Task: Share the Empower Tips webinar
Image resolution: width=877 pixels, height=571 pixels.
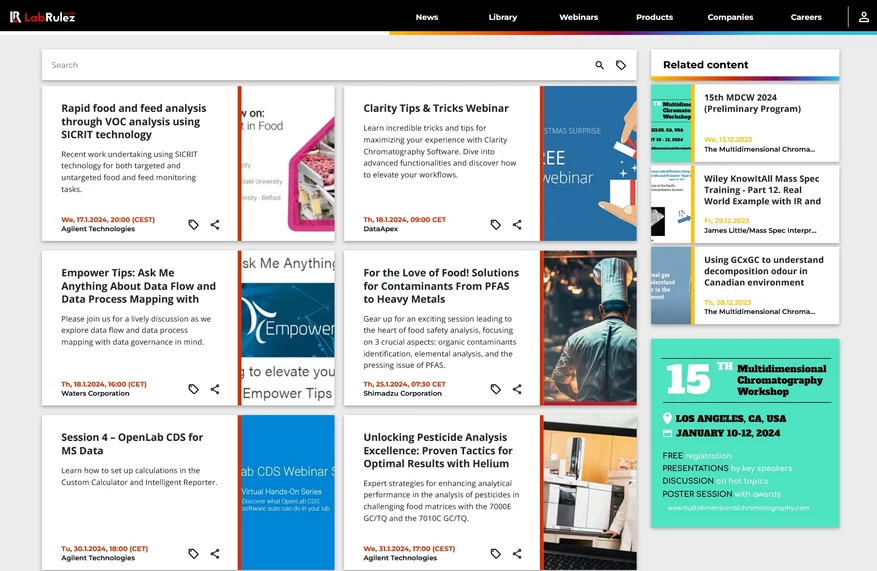Action: pos(215,389)
